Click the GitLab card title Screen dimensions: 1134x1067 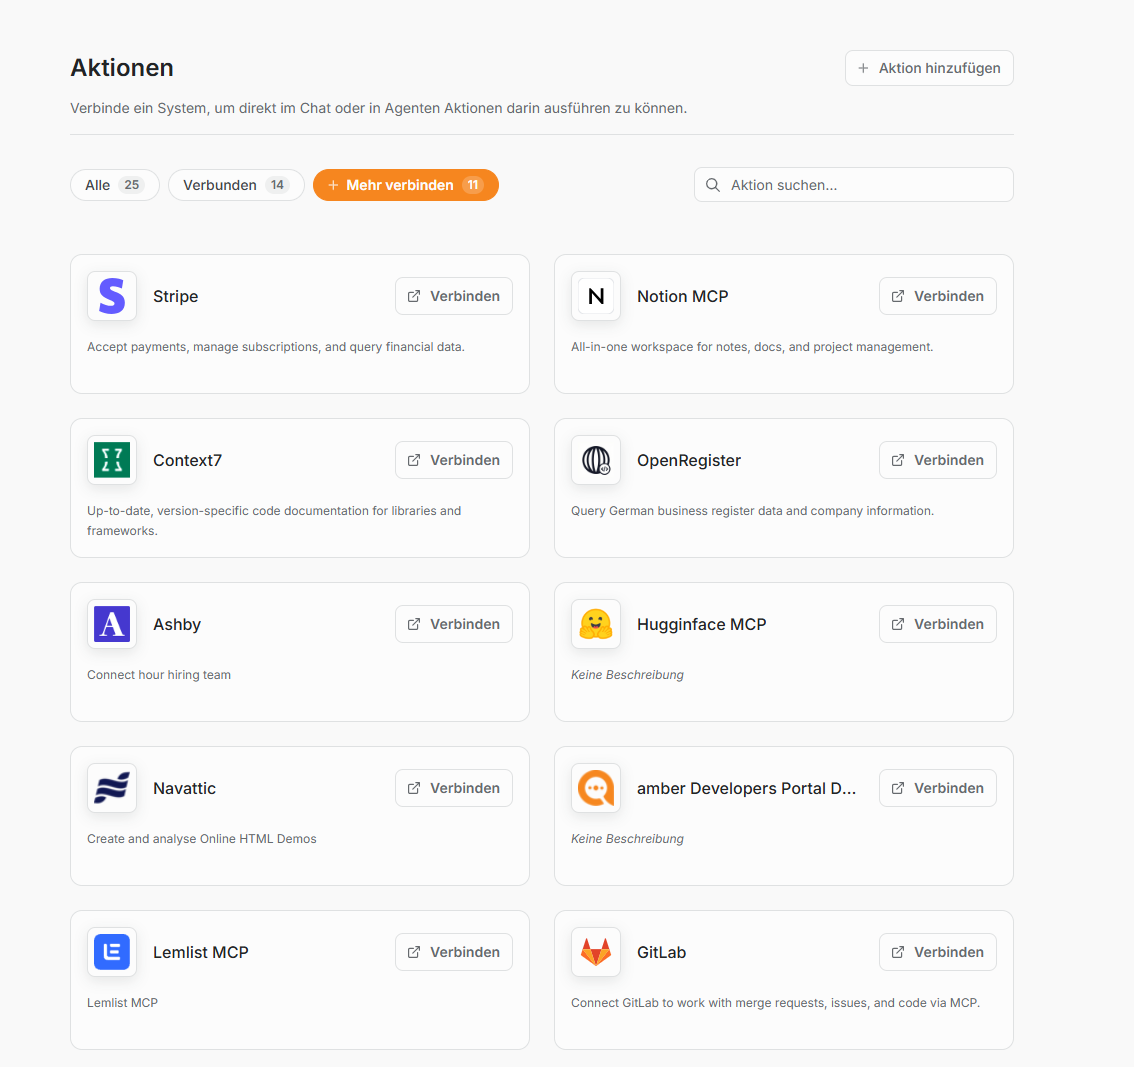[x=661, y=952]
